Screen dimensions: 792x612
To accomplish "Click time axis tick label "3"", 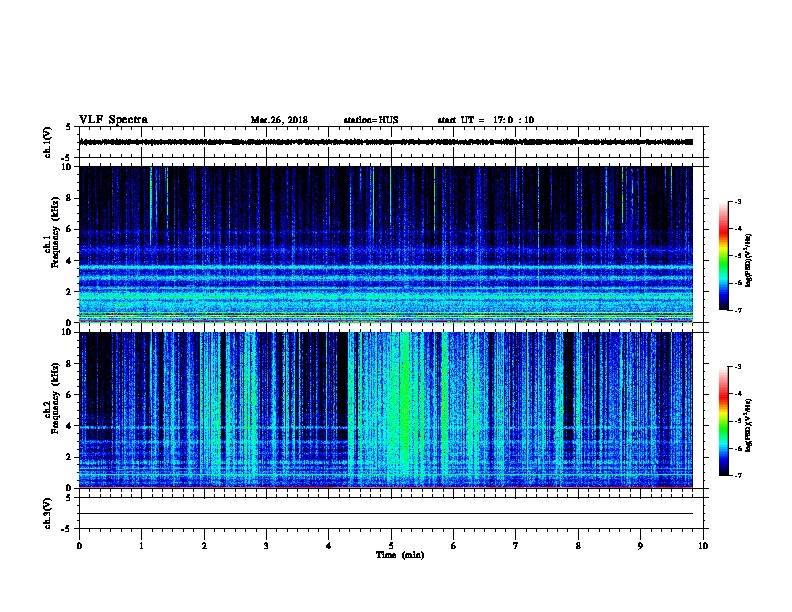I will (266, 545).
